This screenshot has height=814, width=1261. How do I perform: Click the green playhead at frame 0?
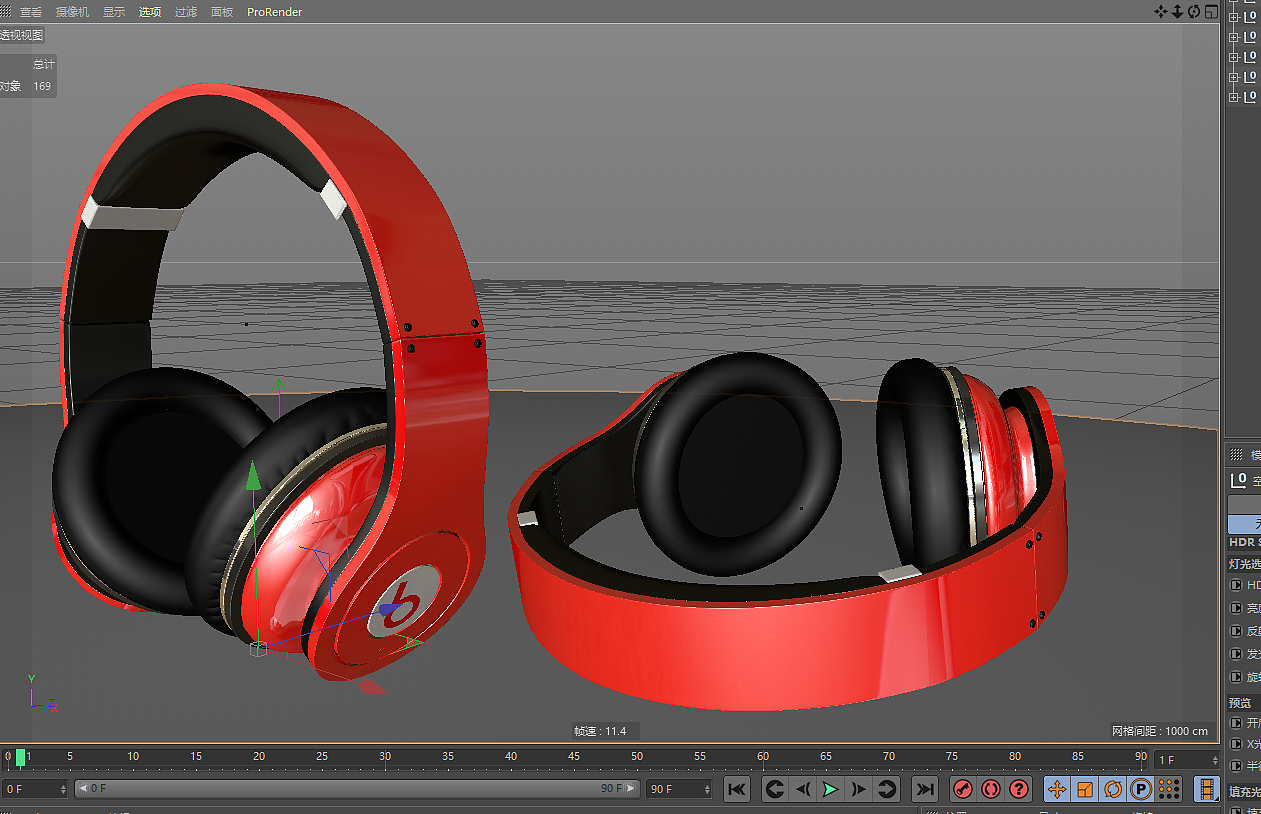[20, 758]
